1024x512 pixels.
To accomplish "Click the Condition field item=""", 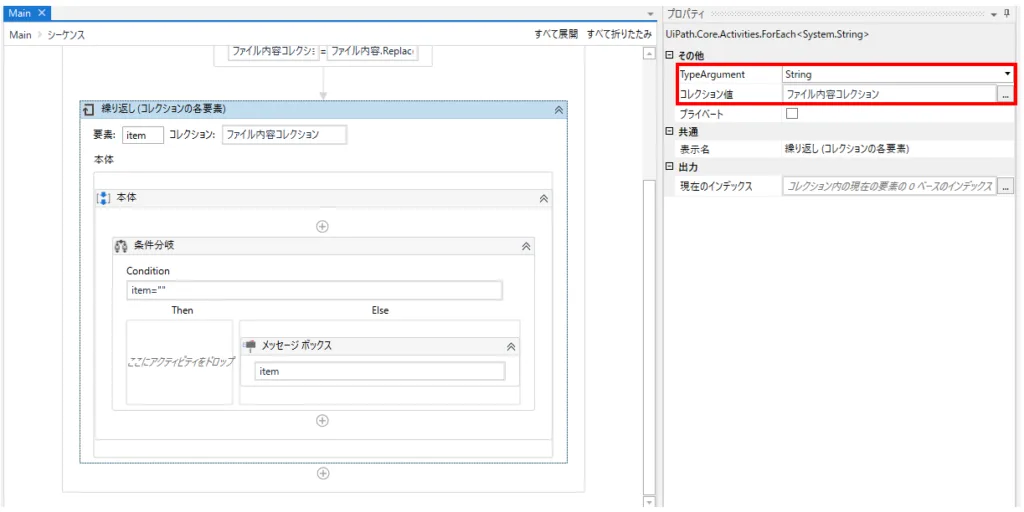I will 314,291.
